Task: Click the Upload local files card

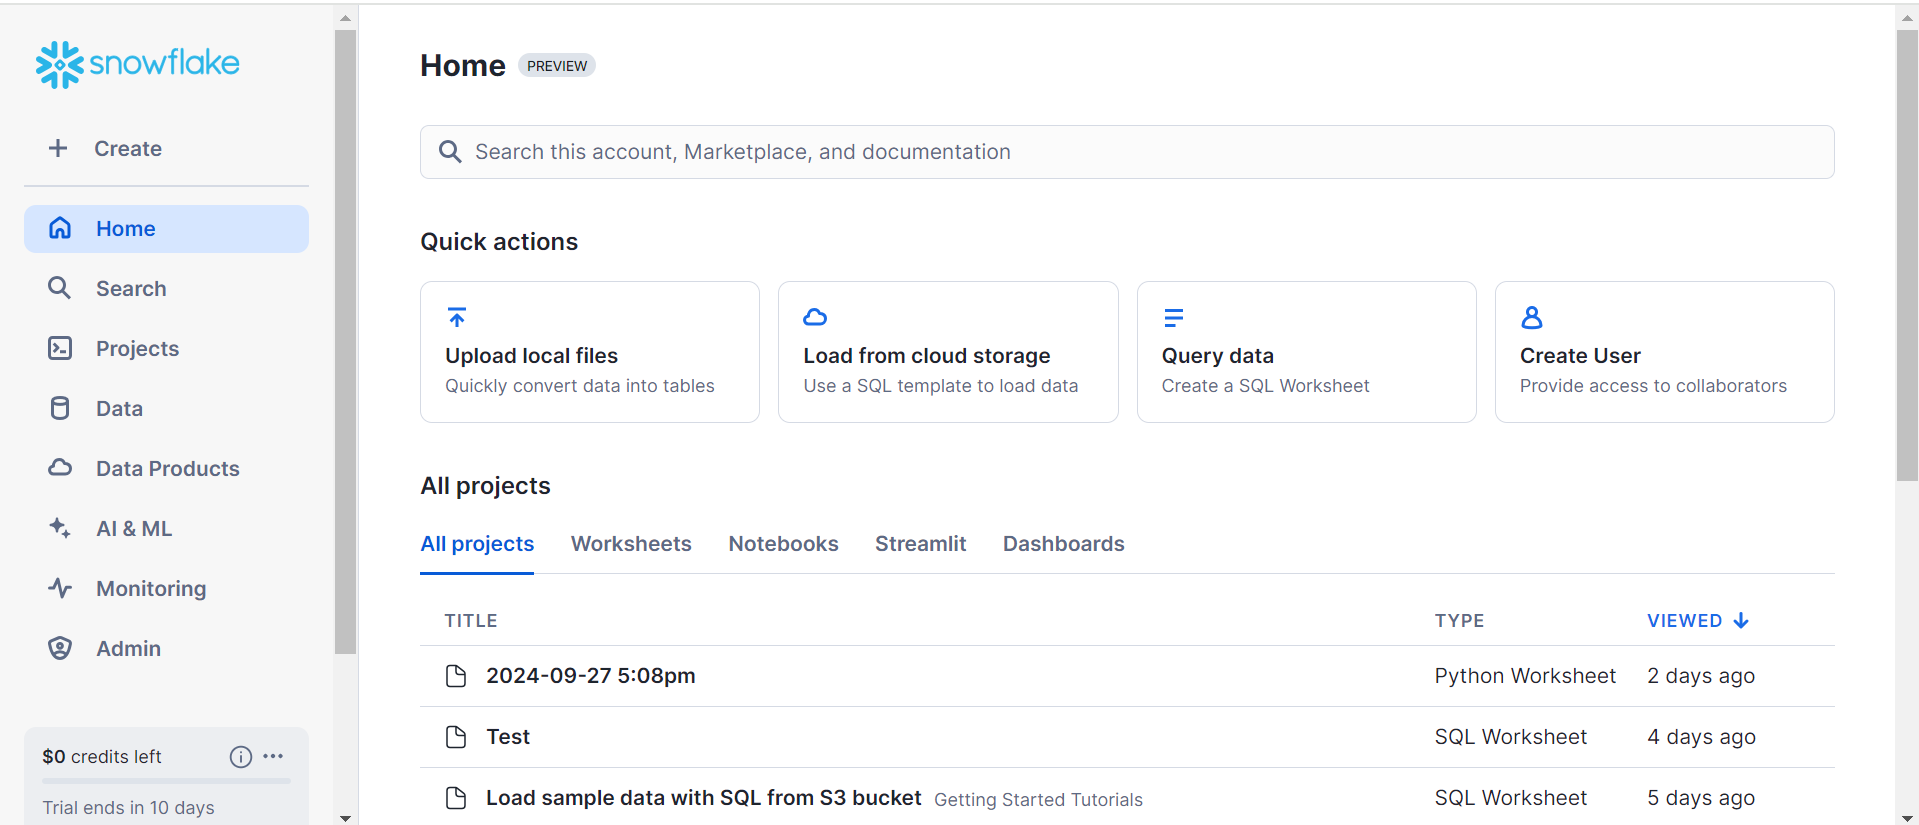Action: [590, 352]
